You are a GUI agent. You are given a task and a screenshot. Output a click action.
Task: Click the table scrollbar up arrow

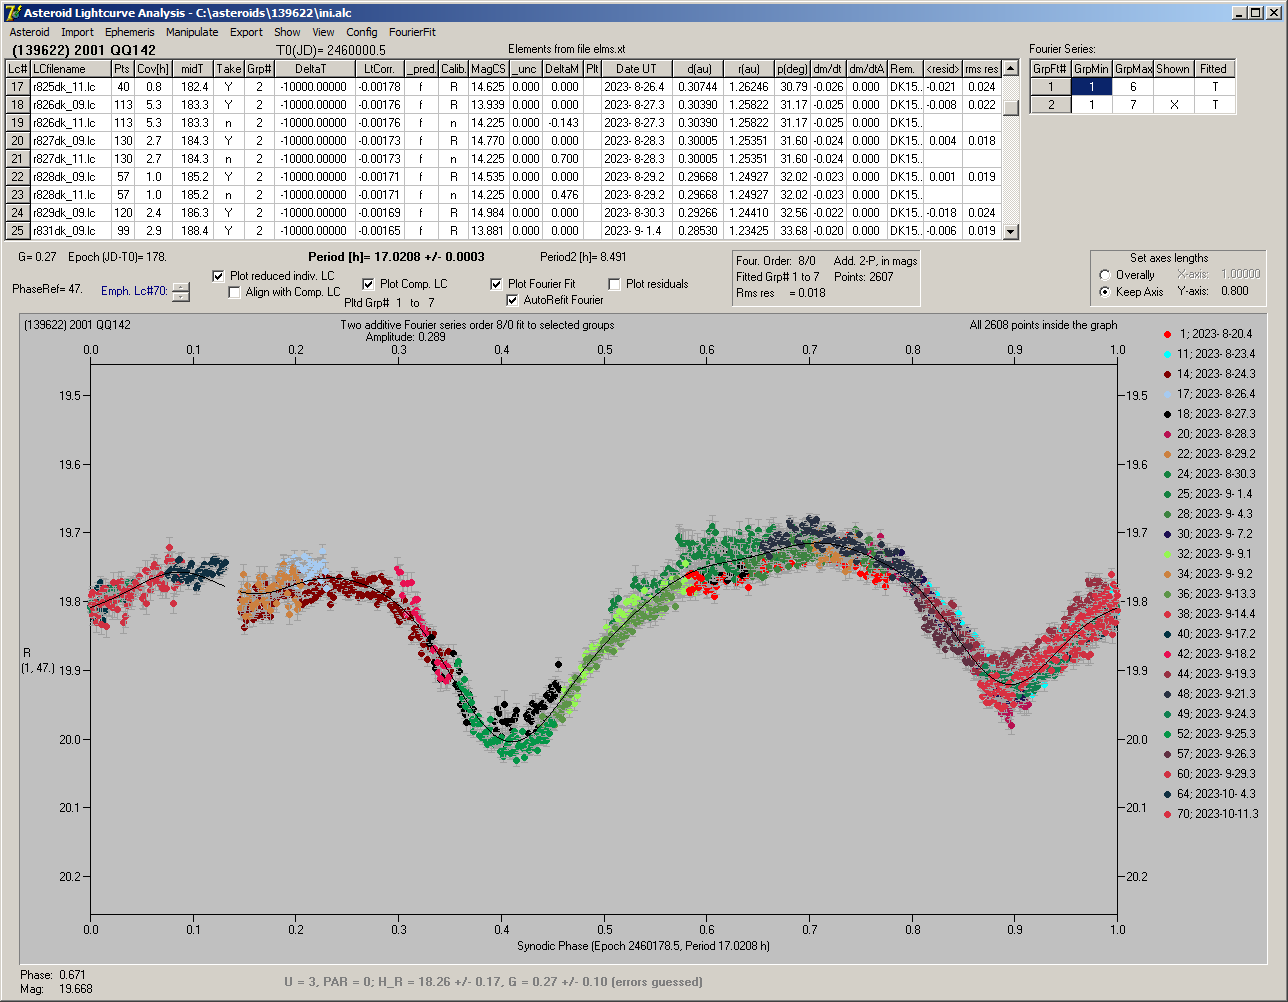[1011, 69]
